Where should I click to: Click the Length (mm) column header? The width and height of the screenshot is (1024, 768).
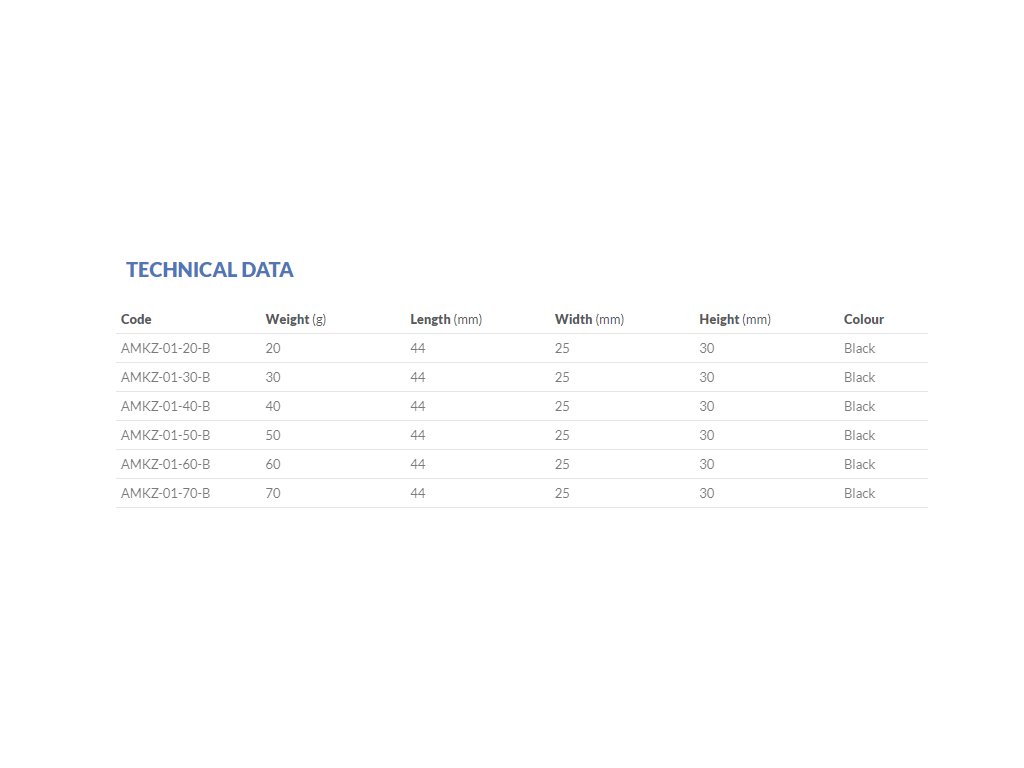click(445, 319)
